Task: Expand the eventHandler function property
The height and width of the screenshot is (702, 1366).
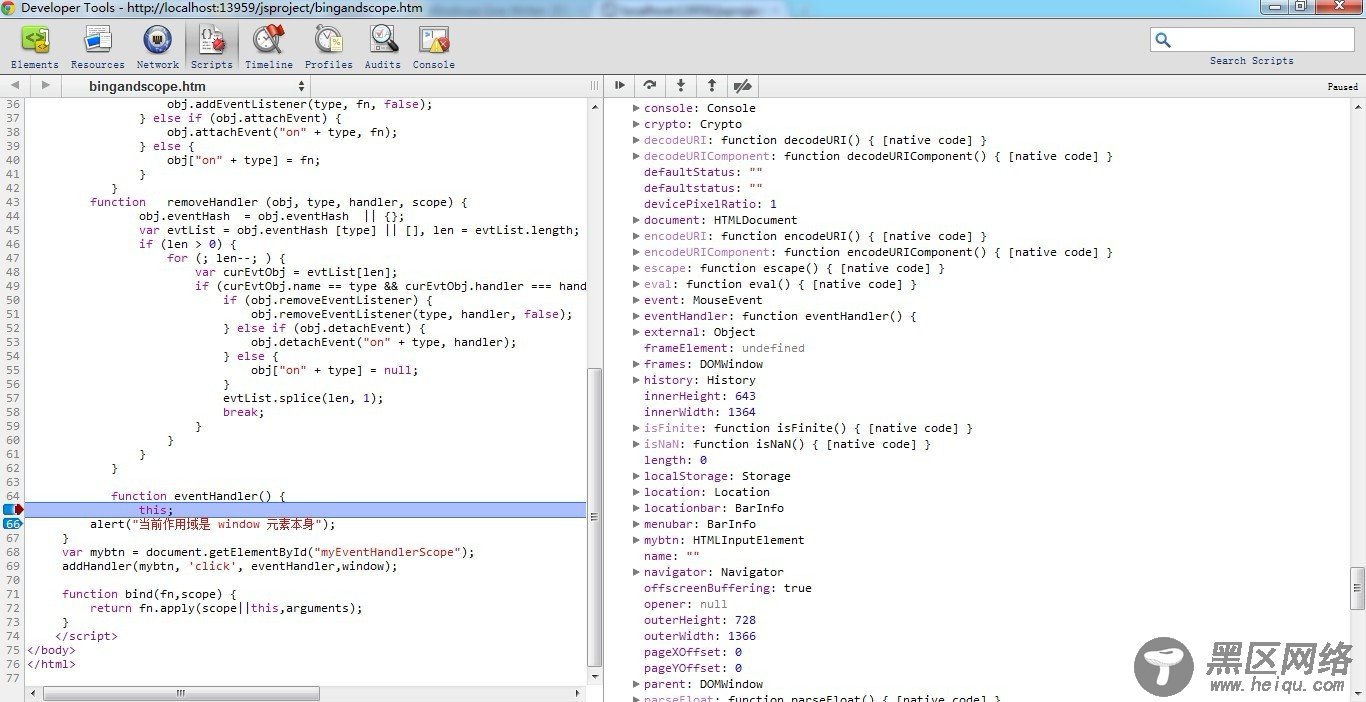Action: click(636, 316)
